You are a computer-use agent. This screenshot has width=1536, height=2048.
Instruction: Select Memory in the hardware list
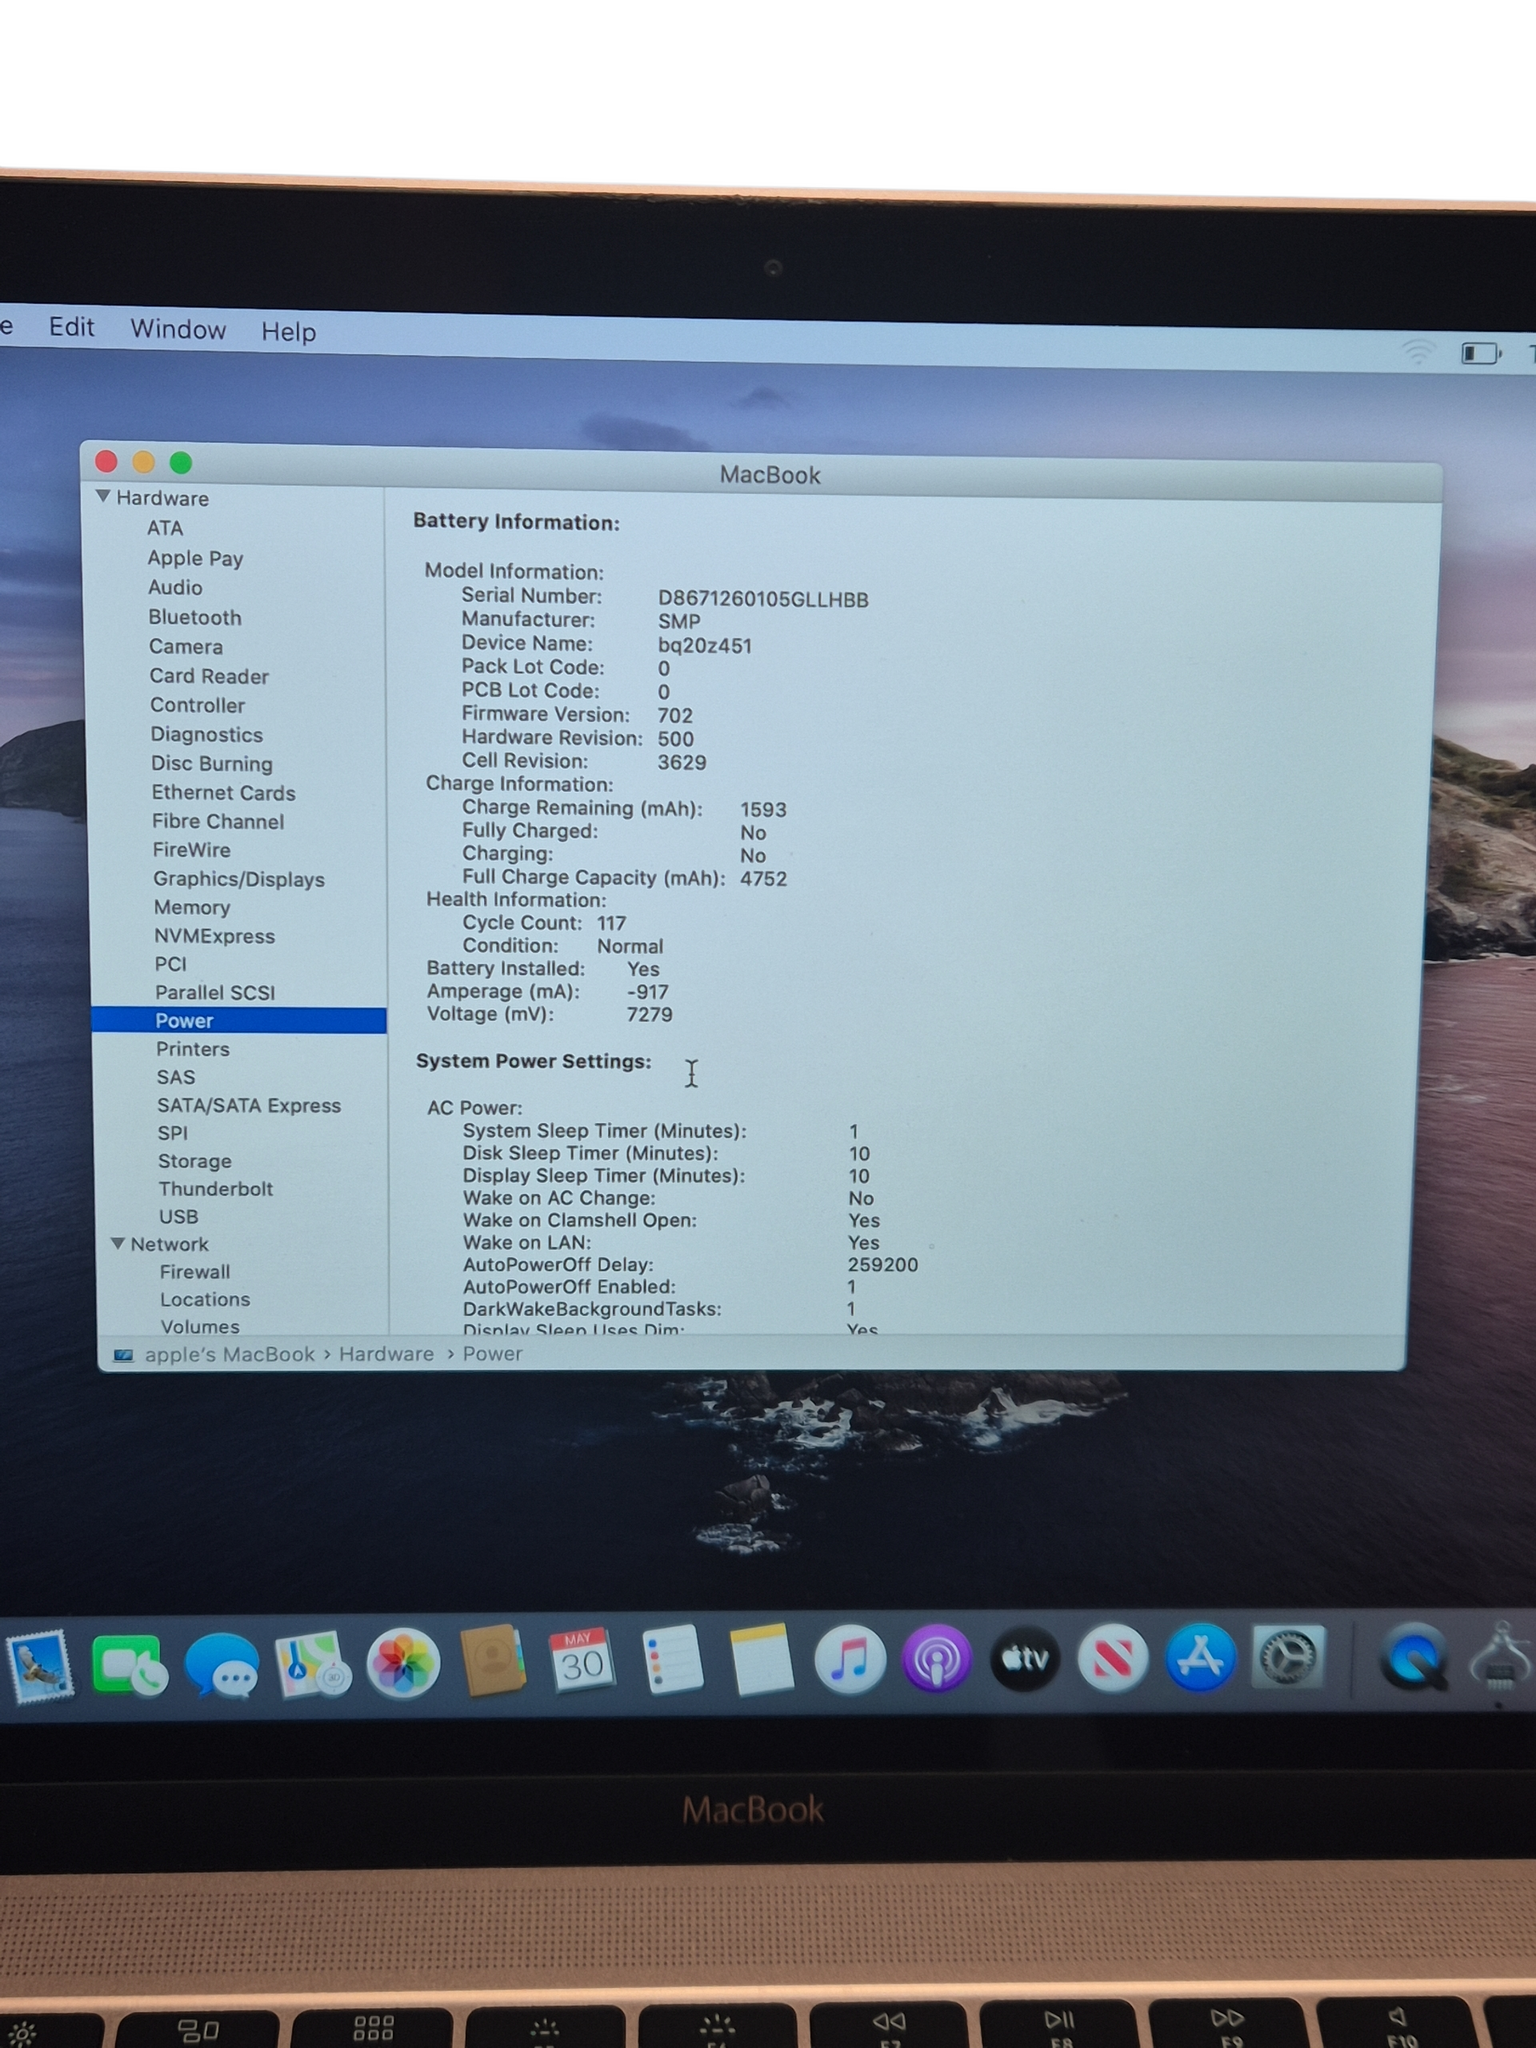click(192, 907)
